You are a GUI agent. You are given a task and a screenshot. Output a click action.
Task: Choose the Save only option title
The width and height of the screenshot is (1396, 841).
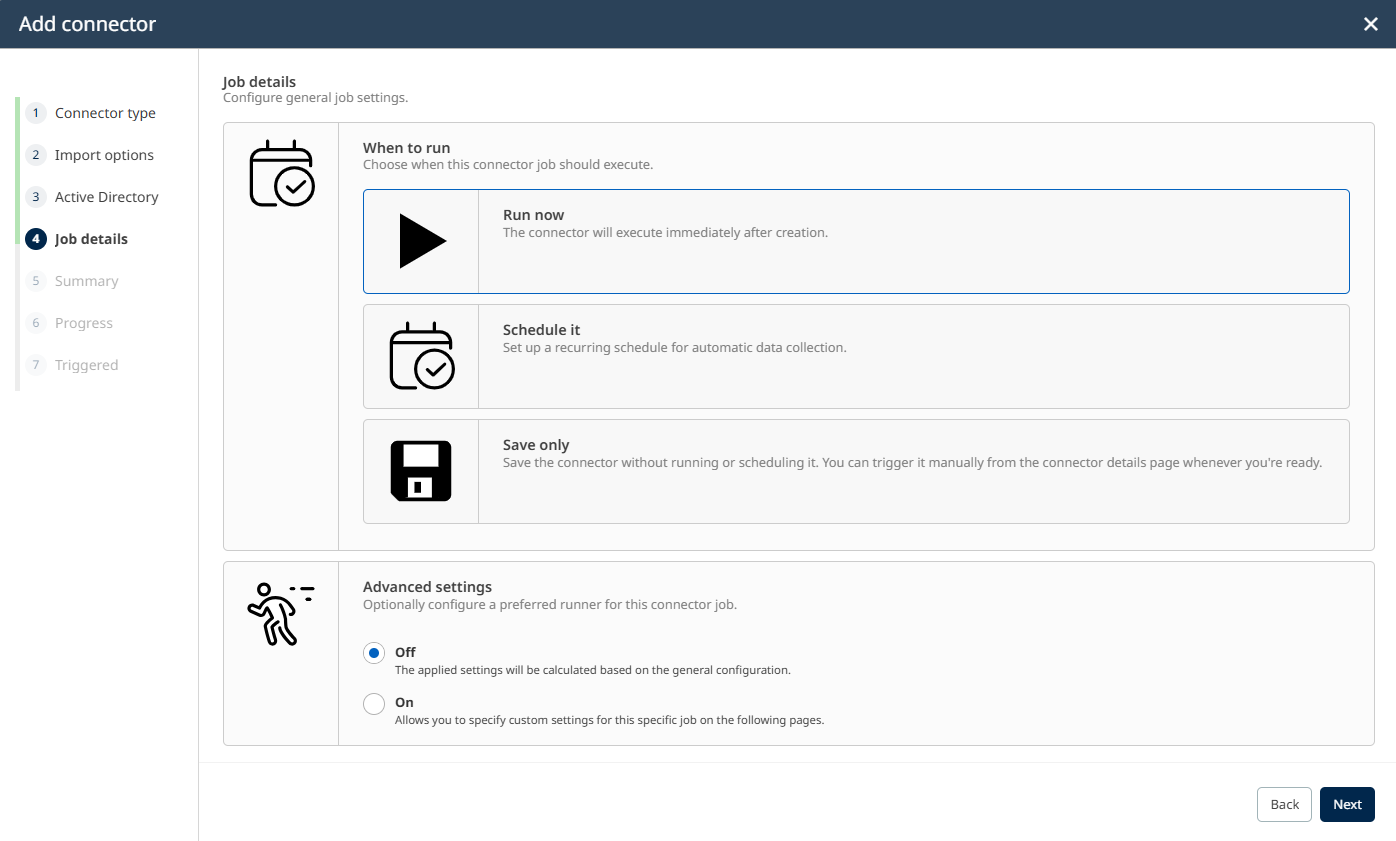(536, 445)
